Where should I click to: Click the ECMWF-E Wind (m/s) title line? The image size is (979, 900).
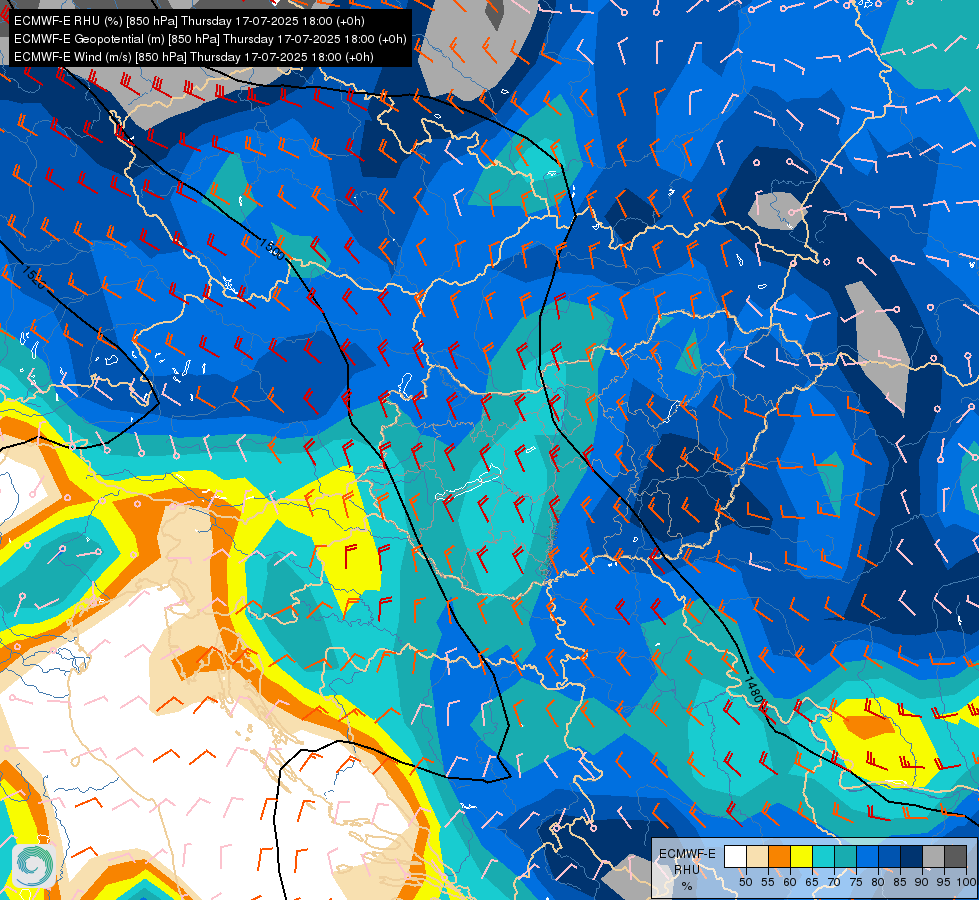point(194,57)
